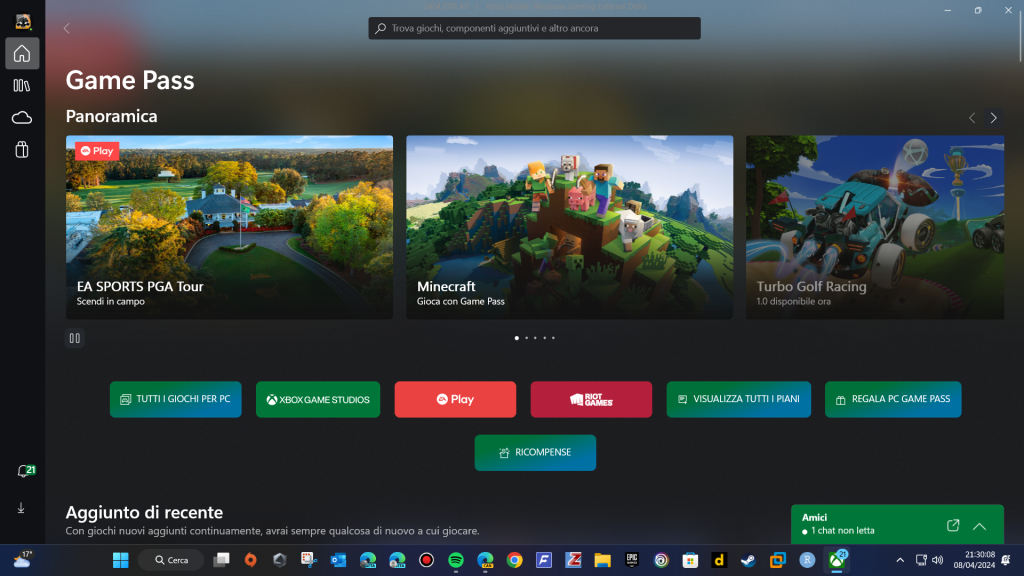1024x576 pixels.
Task: Expand the Amici panel chevron
Action: [980, 526]
